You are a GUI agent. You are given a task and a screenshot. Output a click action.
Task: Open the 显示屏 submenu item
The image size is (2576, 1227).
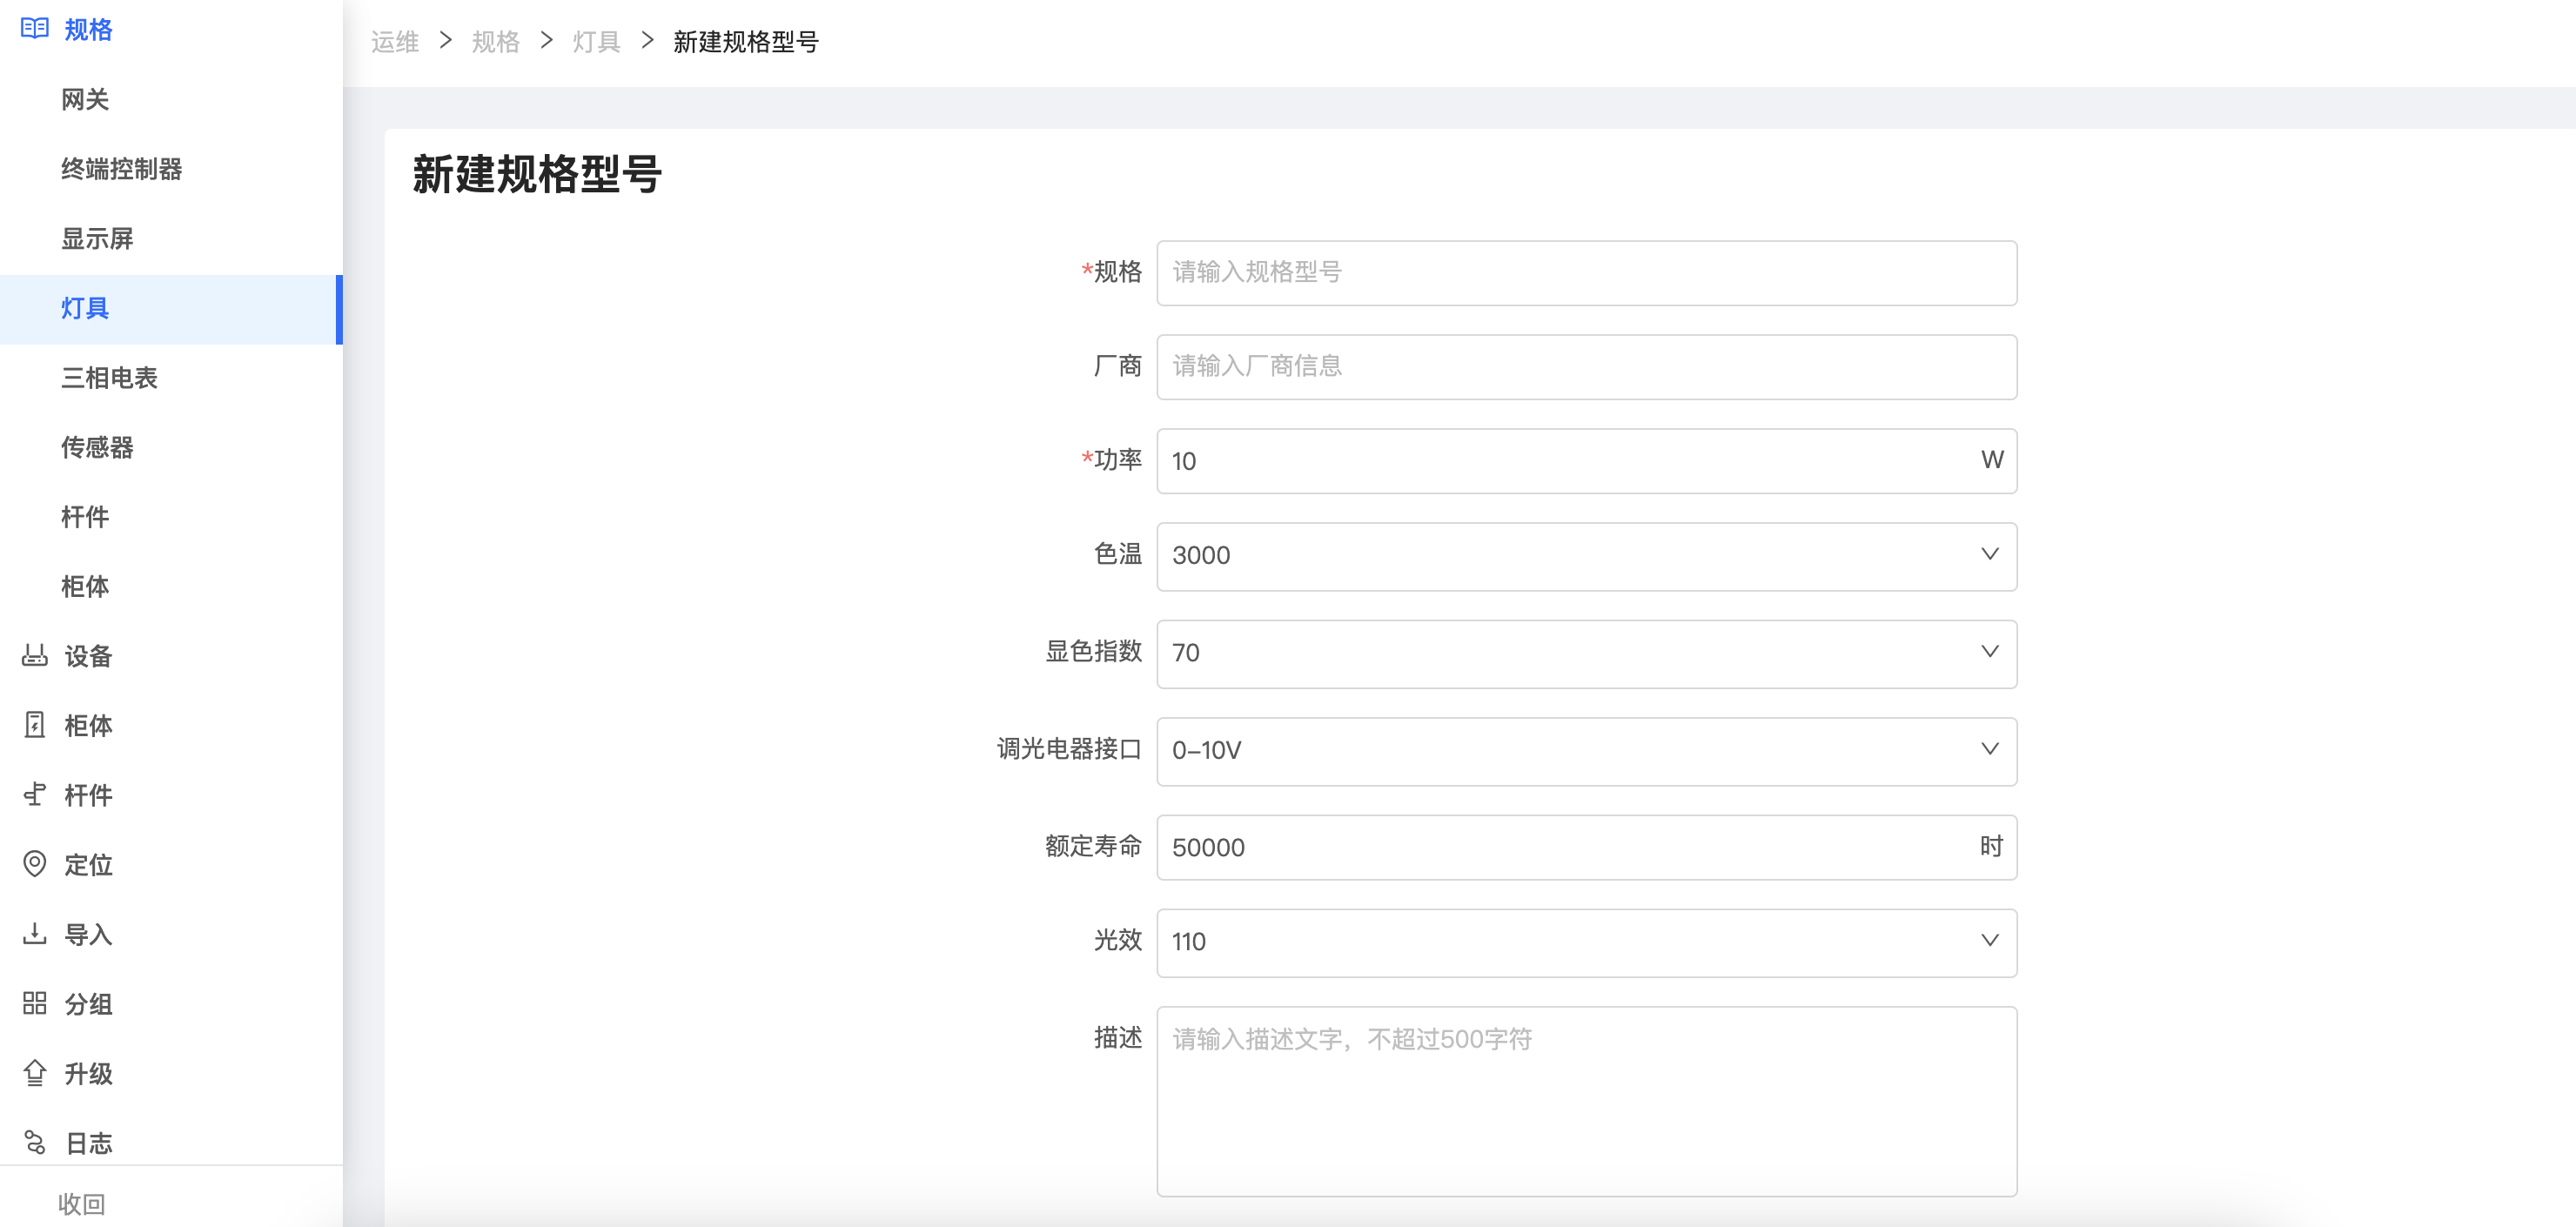[97, 238]
